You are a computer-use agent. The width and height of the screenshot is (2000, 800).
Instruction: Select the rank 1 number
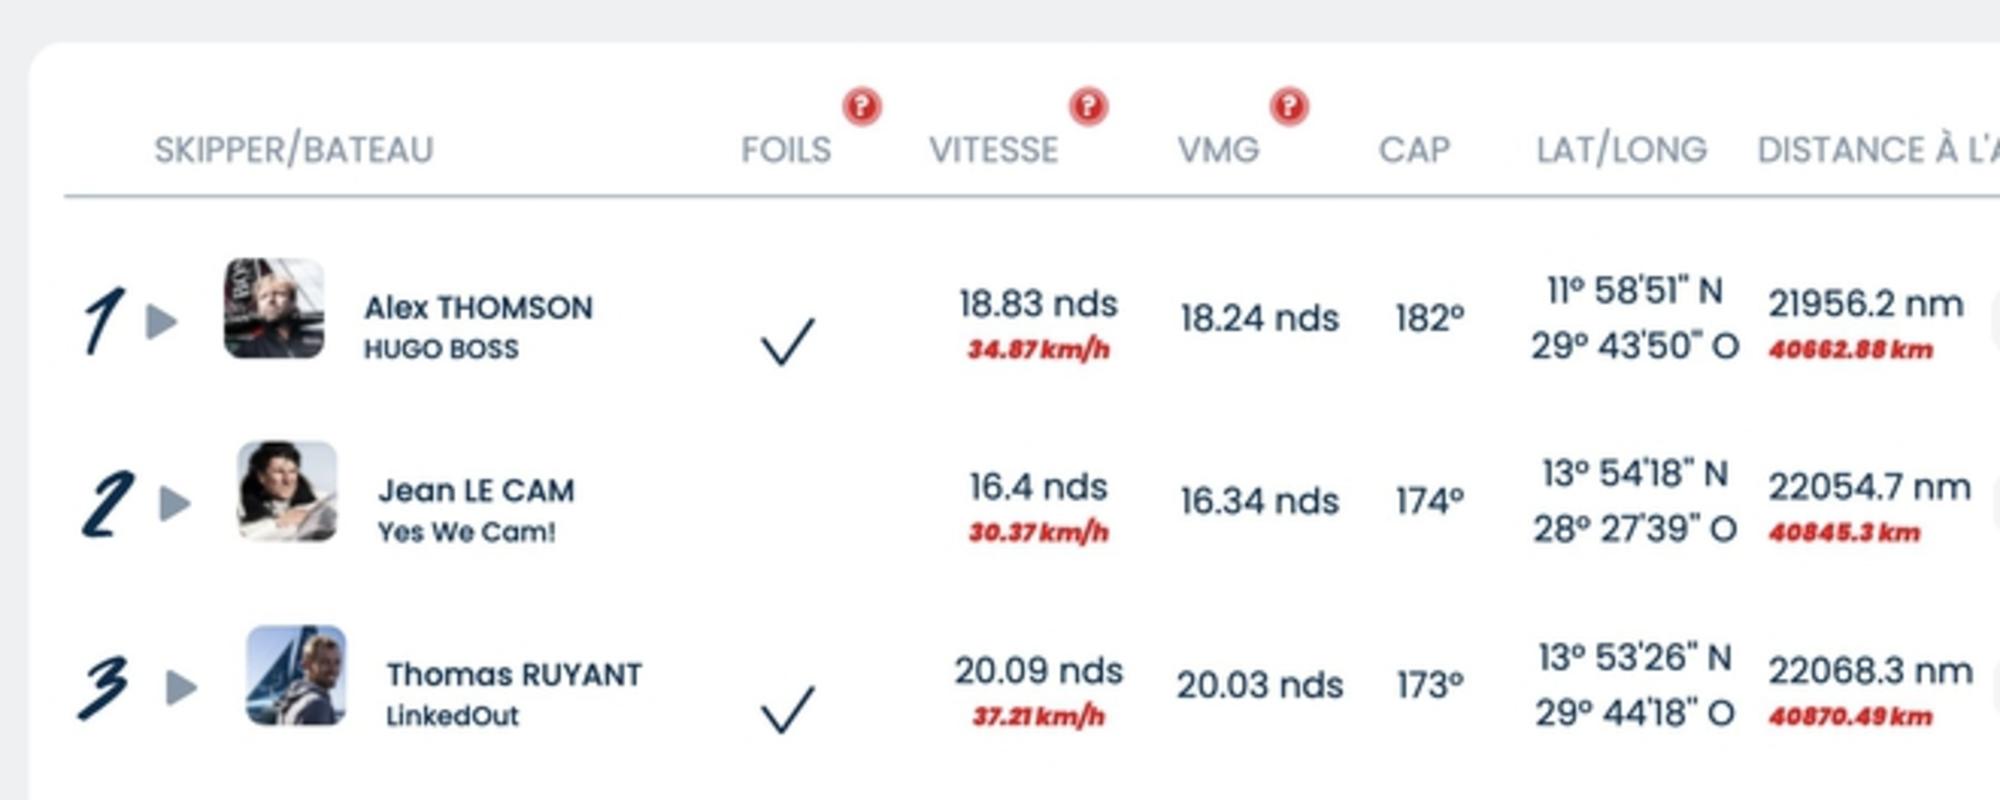point(104,321)
